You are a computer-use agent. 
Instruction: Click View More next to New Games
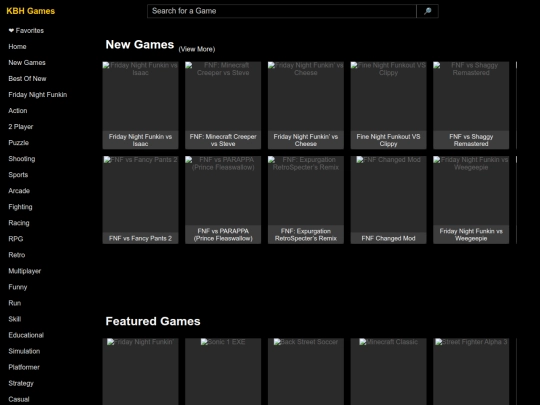pyautogui.click(x=197, y=49)
